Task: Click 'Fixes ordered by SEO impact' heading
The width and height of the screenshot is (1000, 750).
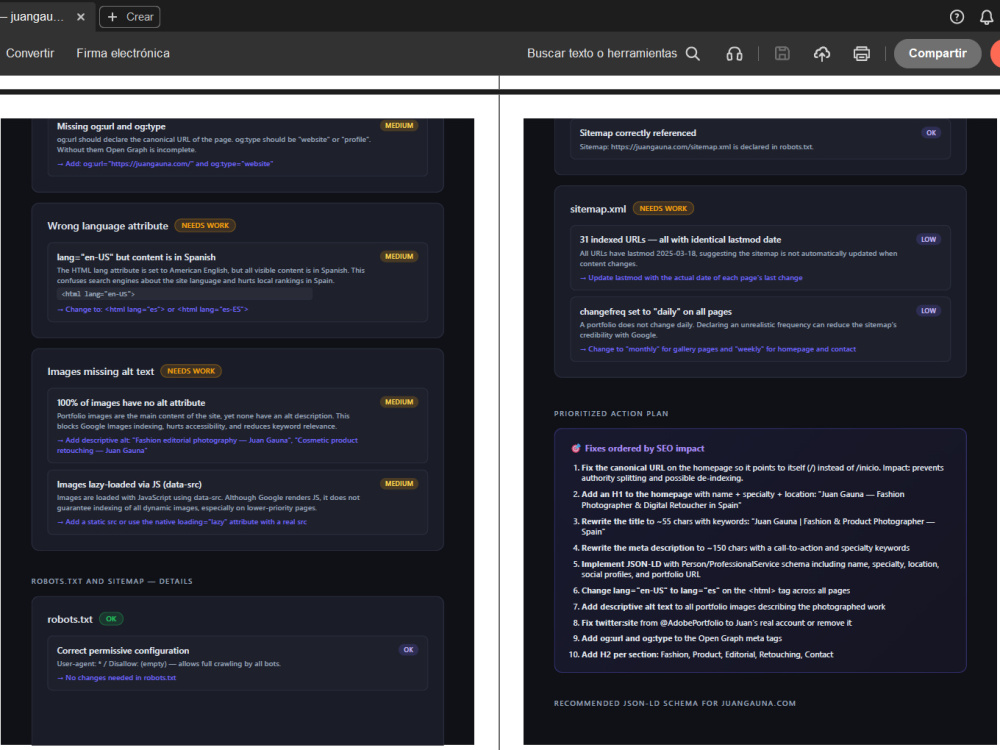Action: tap(645, 449)
